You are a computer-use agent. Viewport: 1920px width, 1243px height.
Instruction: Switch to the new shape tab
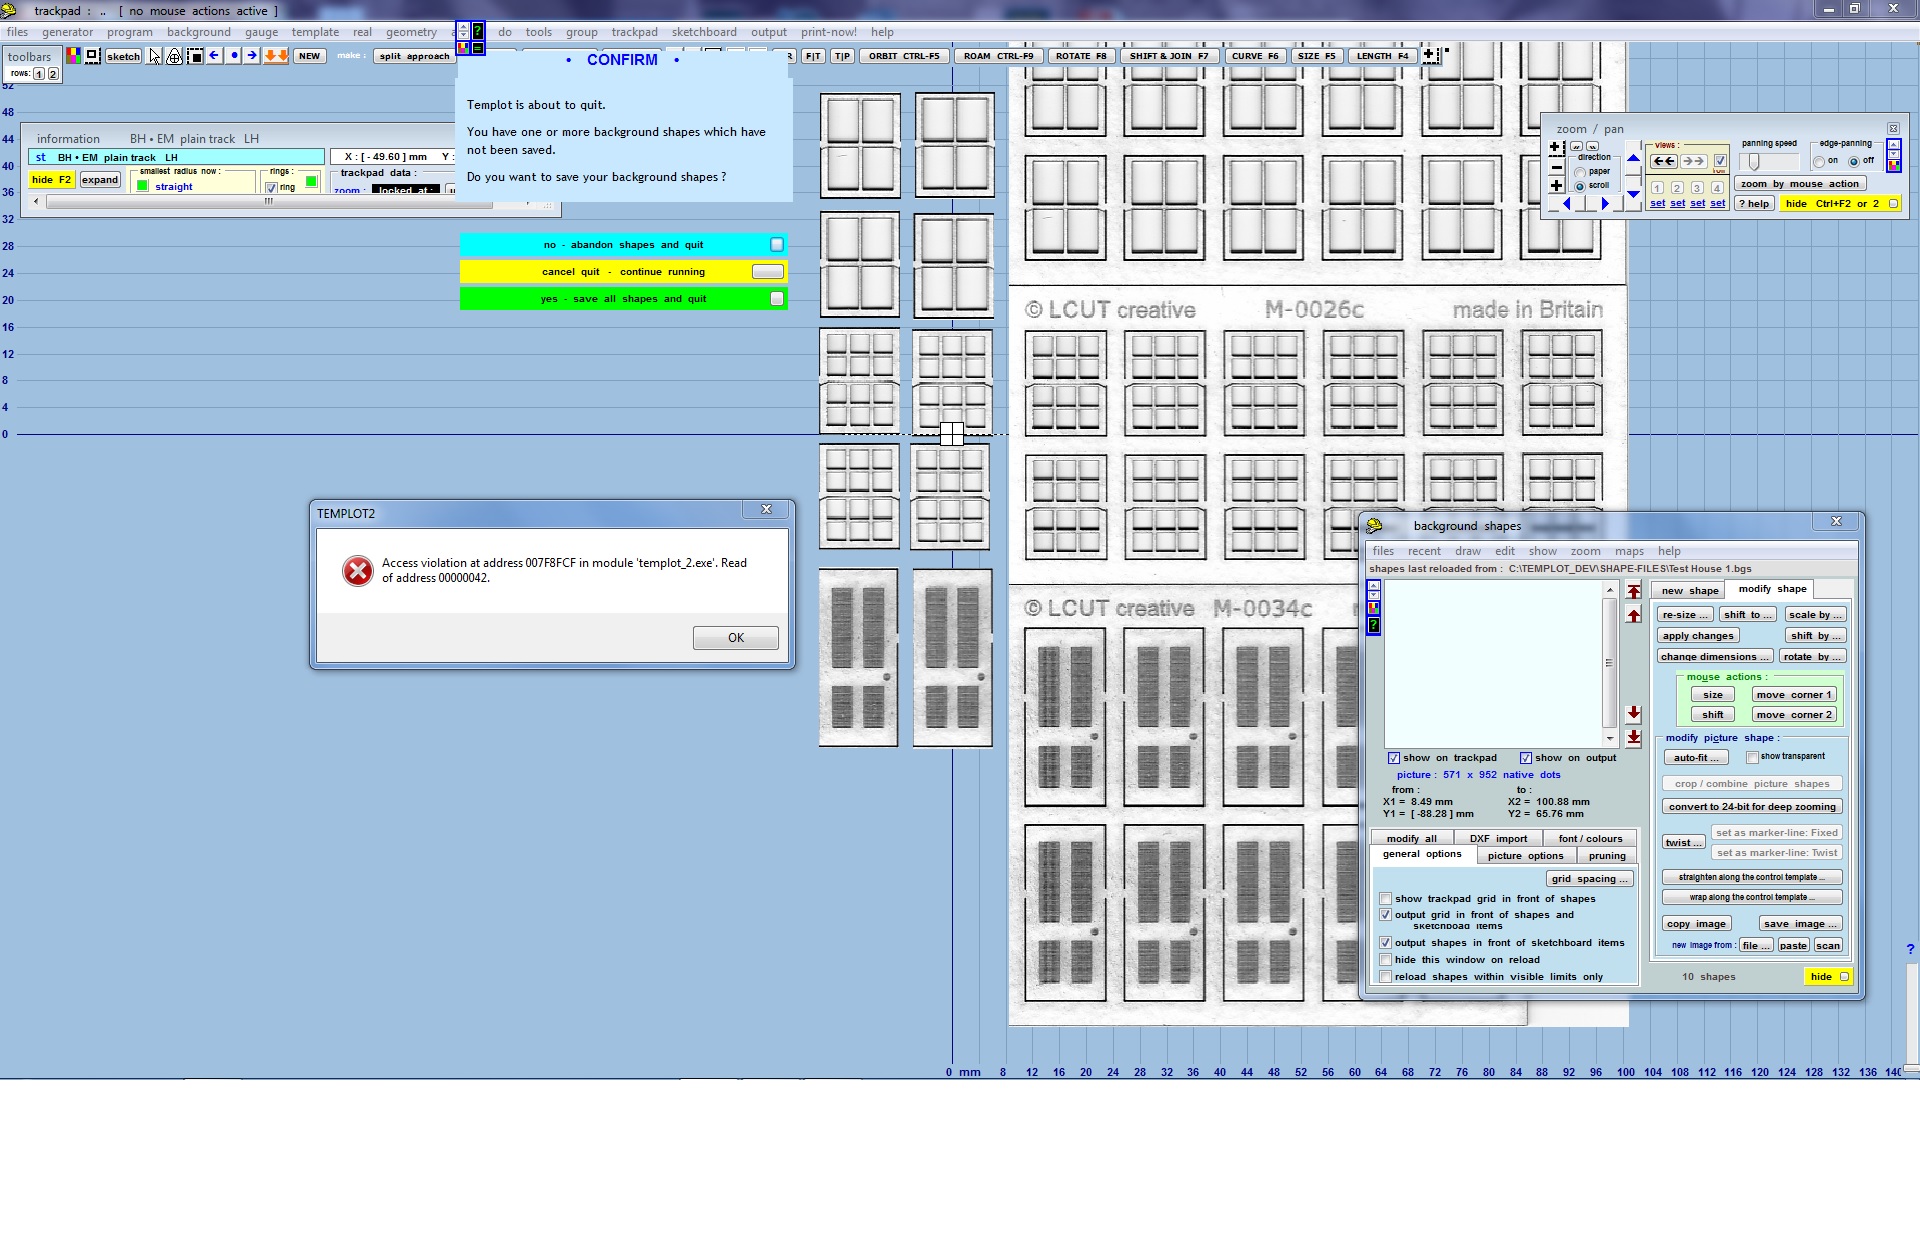point(1690,590)
